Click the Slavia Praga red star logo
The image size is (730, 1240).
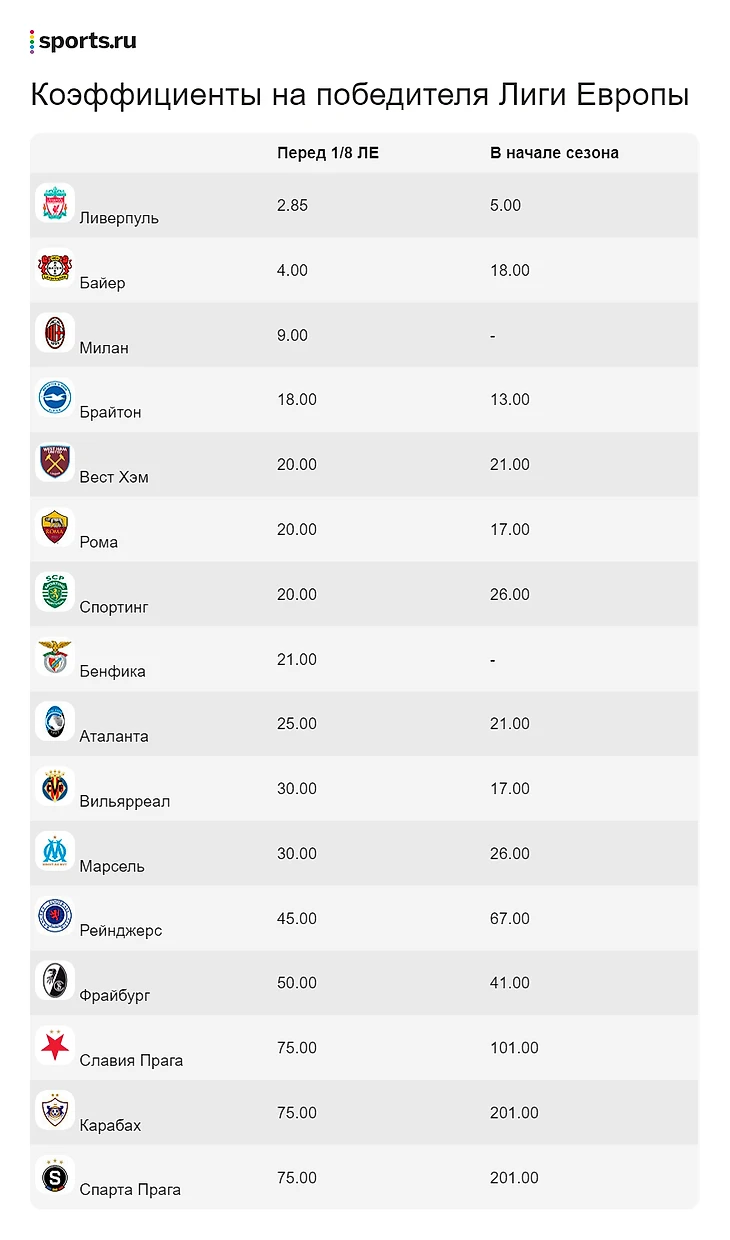(54, 1046)
